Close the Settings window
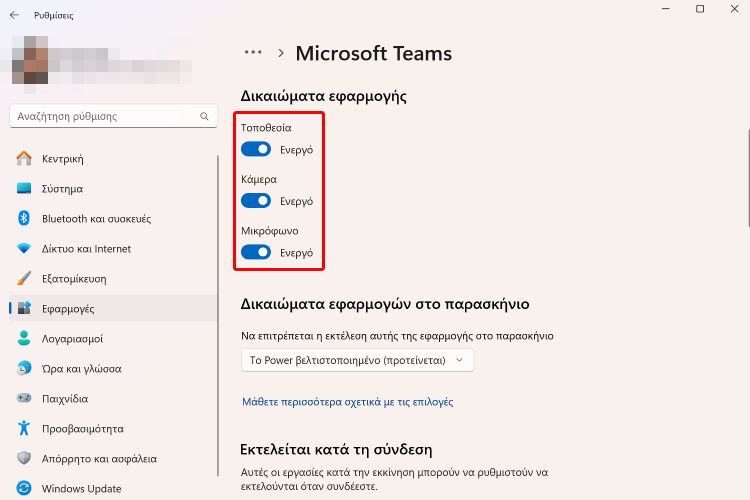The image size is (750, 500). (734, 9)
